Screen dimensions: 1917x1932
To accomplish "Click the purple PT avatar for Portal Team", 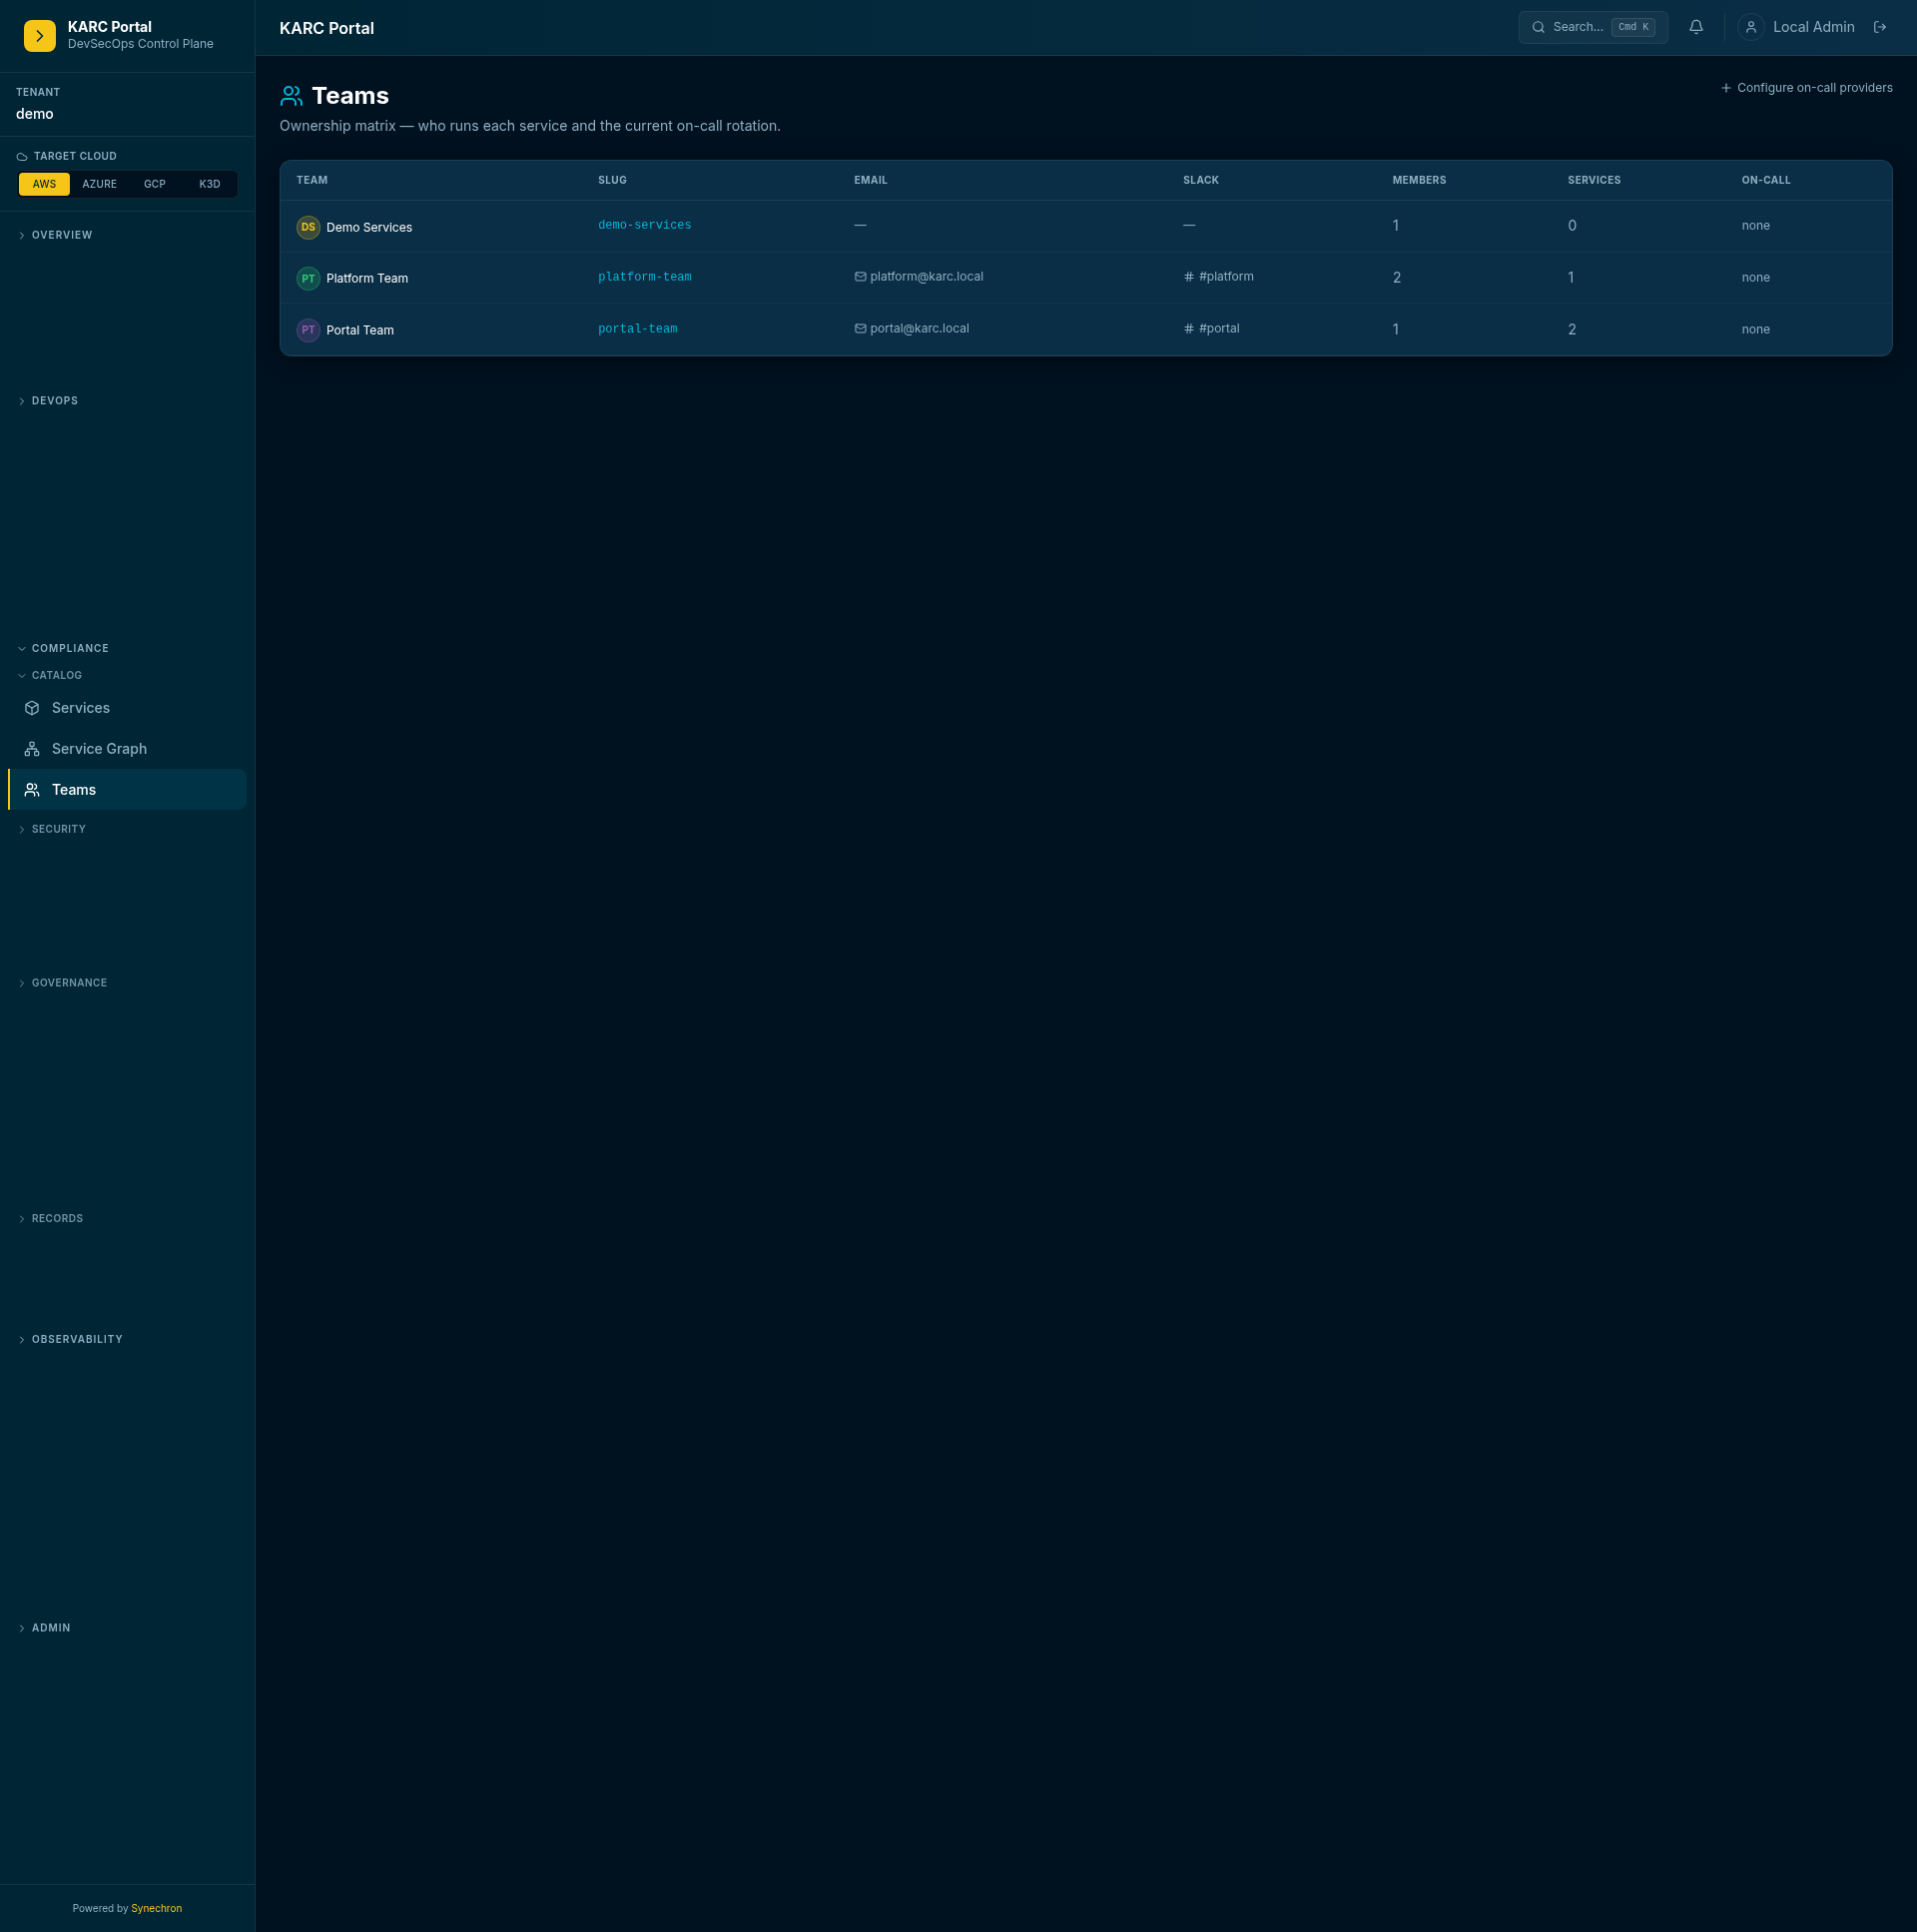I will tap(308, 330).
